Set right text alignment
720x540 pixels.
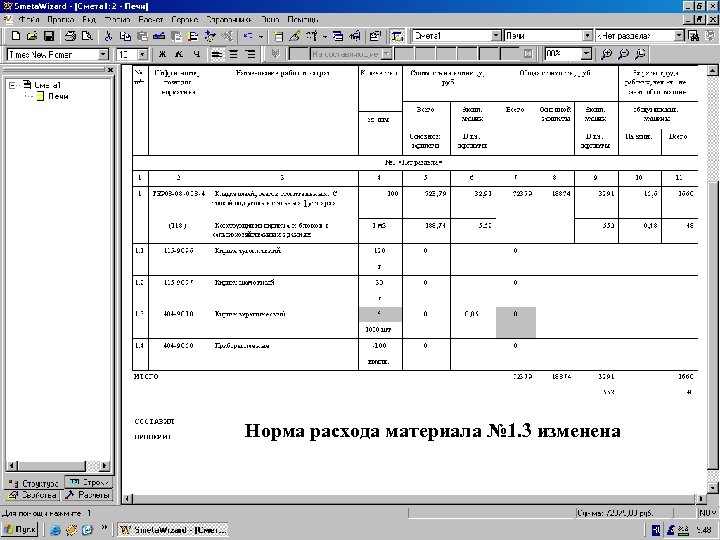(x=250, y=54)
